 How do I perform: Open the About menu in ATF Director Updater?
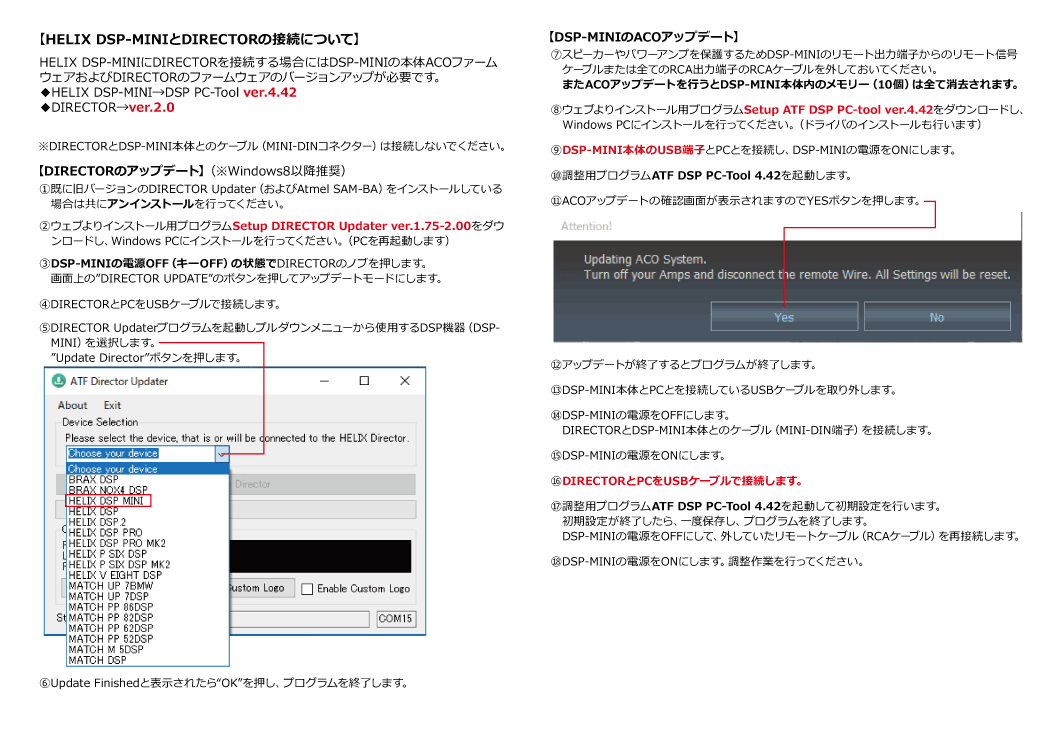[73, 405]
